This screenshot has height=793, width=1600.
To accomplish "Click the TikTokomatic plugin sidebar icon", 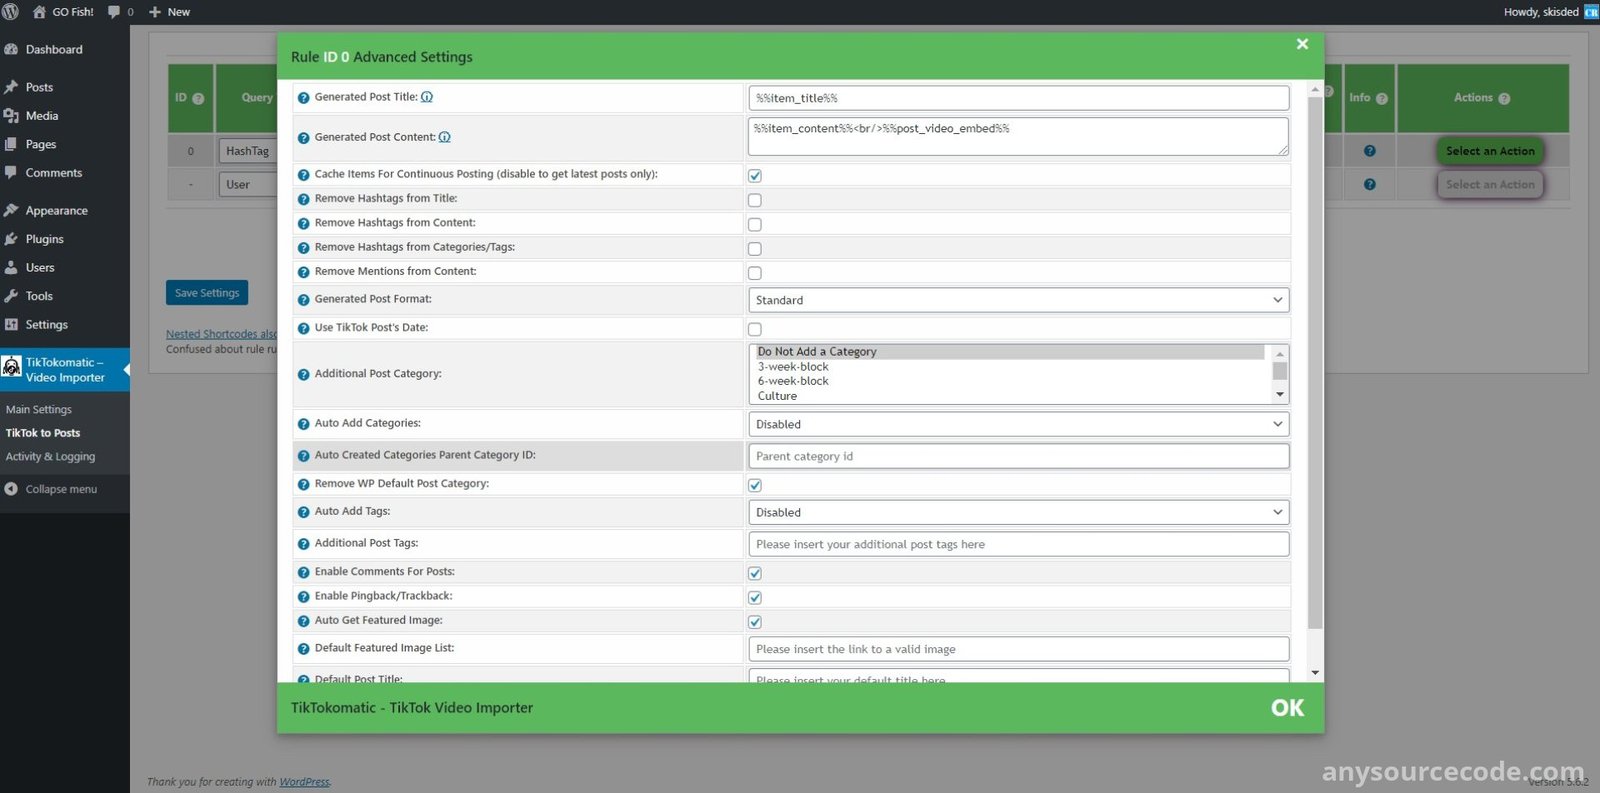I will 12,367.
